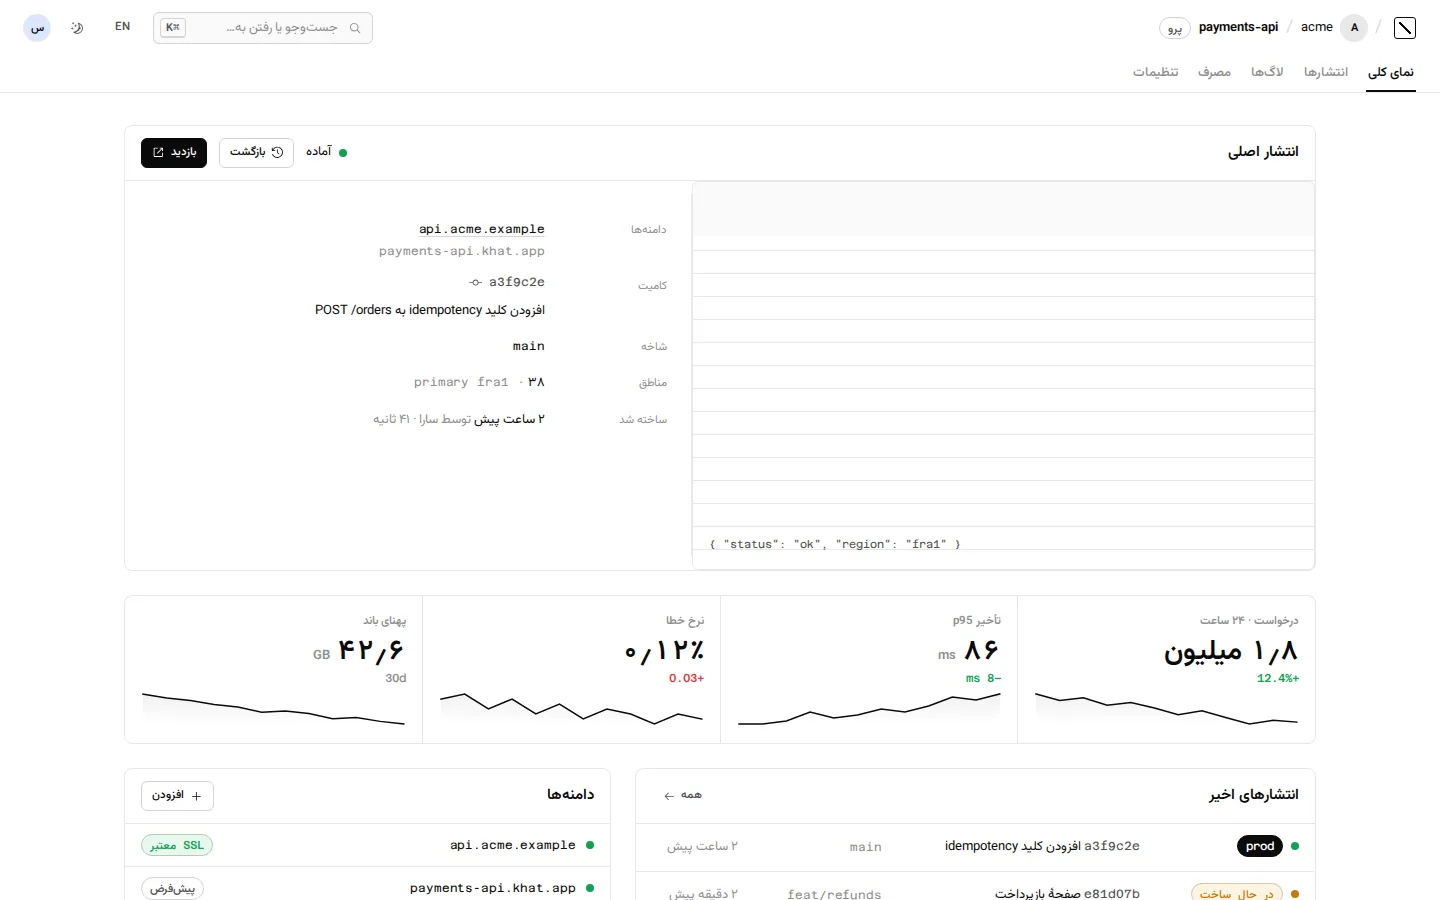Click the error rate ۰٫۱۲٪ value
The height and width of the screenshot is (900, 1440).
(664, 651)
